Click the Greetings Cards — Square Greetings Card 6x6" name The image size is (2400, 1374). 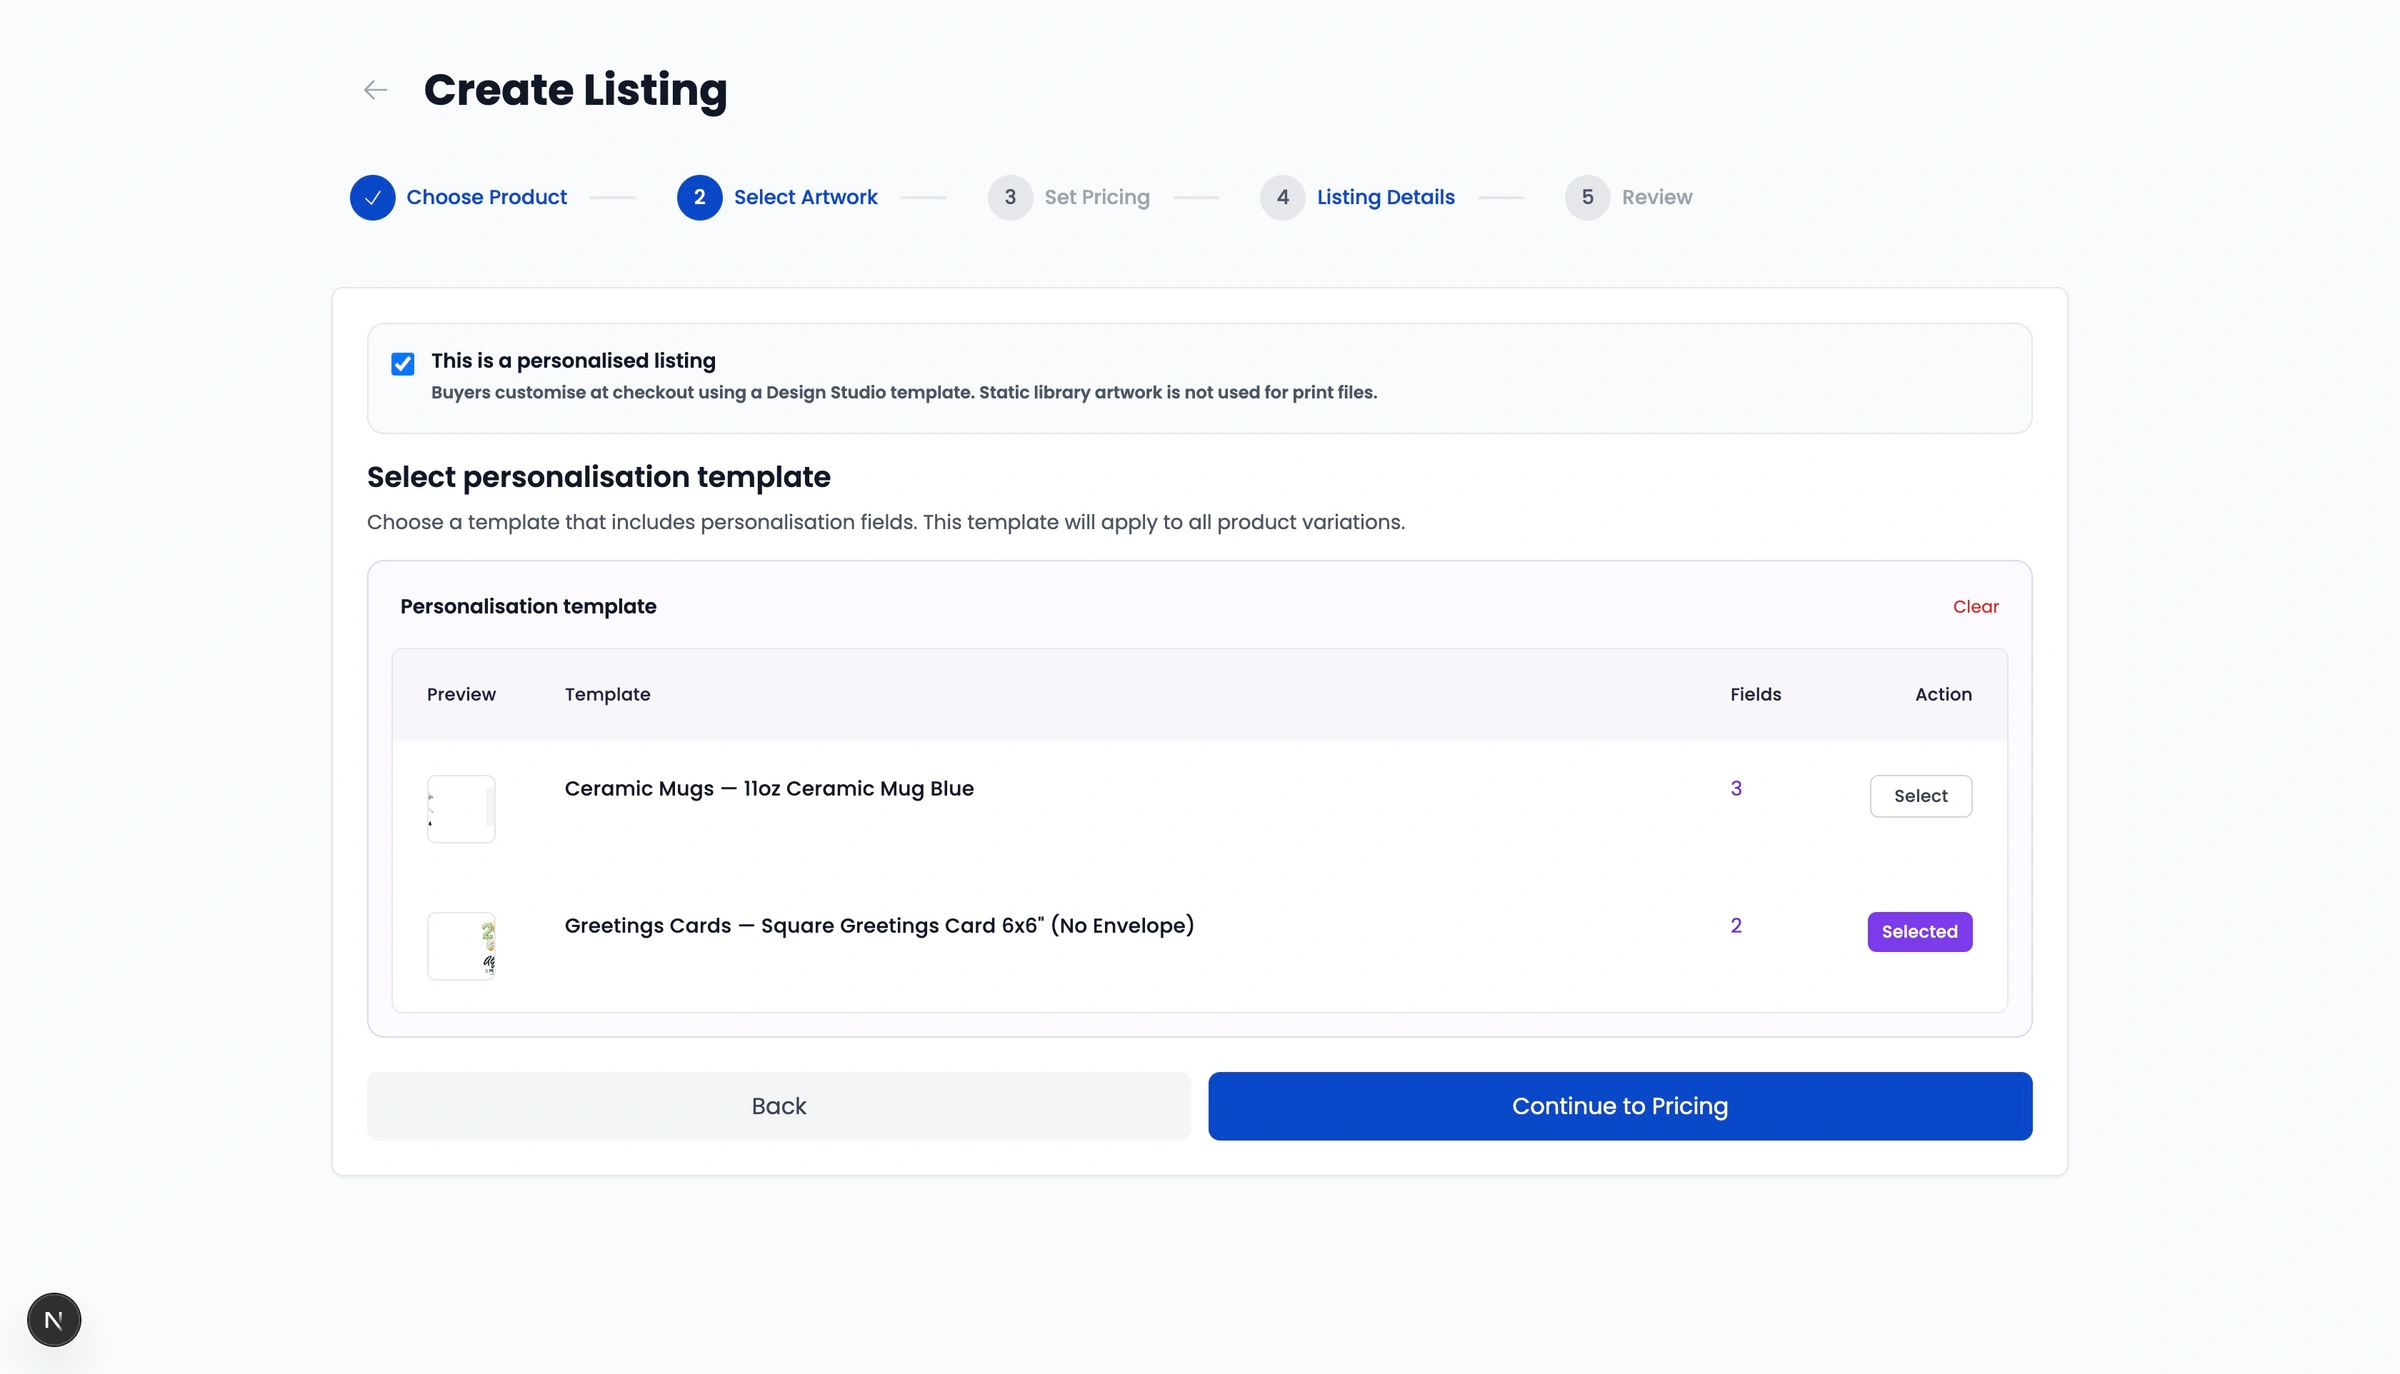(x=879, y=925)
